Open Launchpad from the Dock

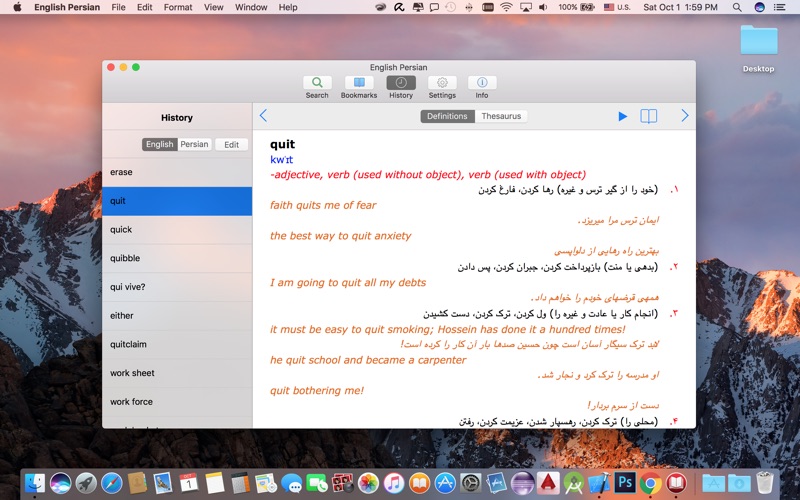click(86, 483)
